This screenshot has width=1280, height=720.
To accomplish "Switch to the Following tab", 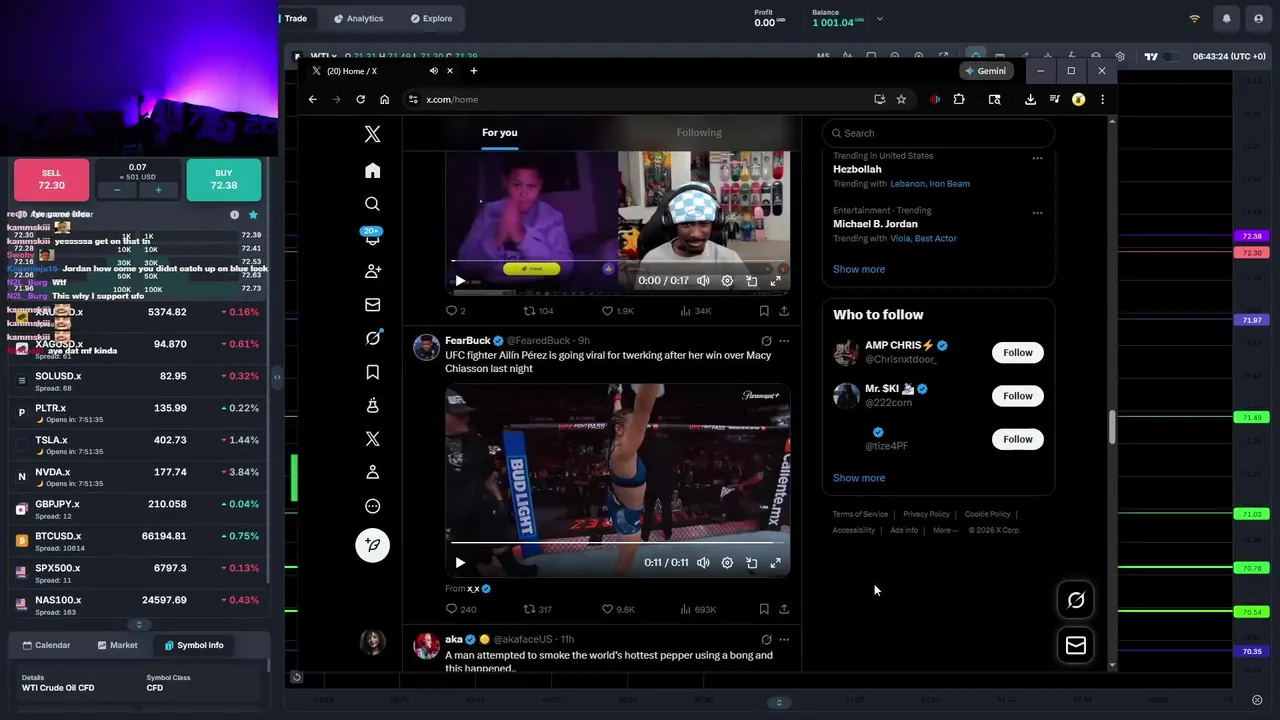I will (699, 132).
